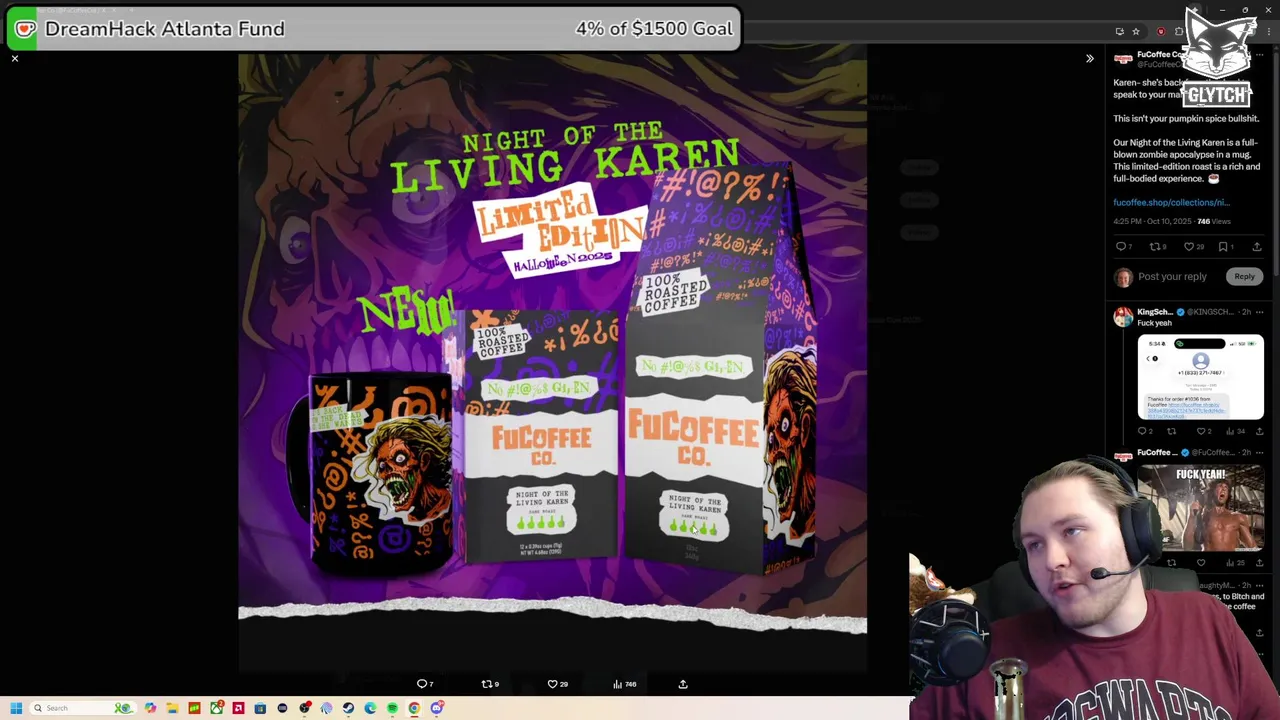Open the fucoffee.shop collections link

click(1171, 203)
